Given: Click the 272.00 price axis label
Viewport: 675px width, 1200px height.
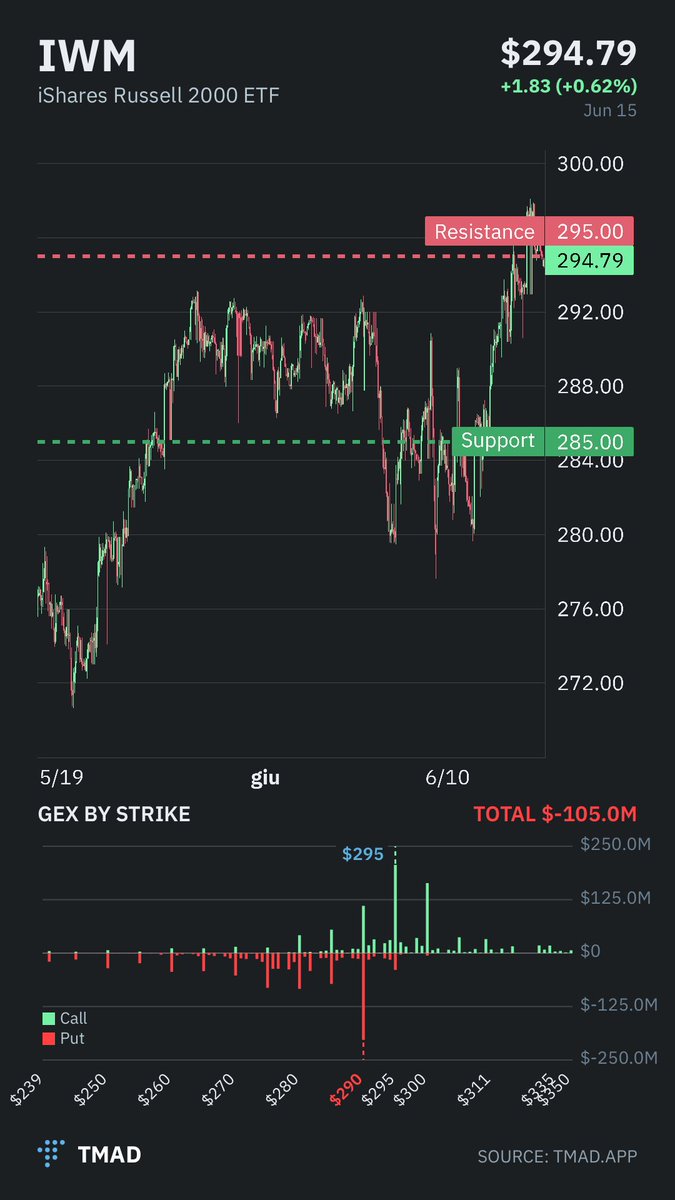Looking at the screenshot, I should (590, 683).
